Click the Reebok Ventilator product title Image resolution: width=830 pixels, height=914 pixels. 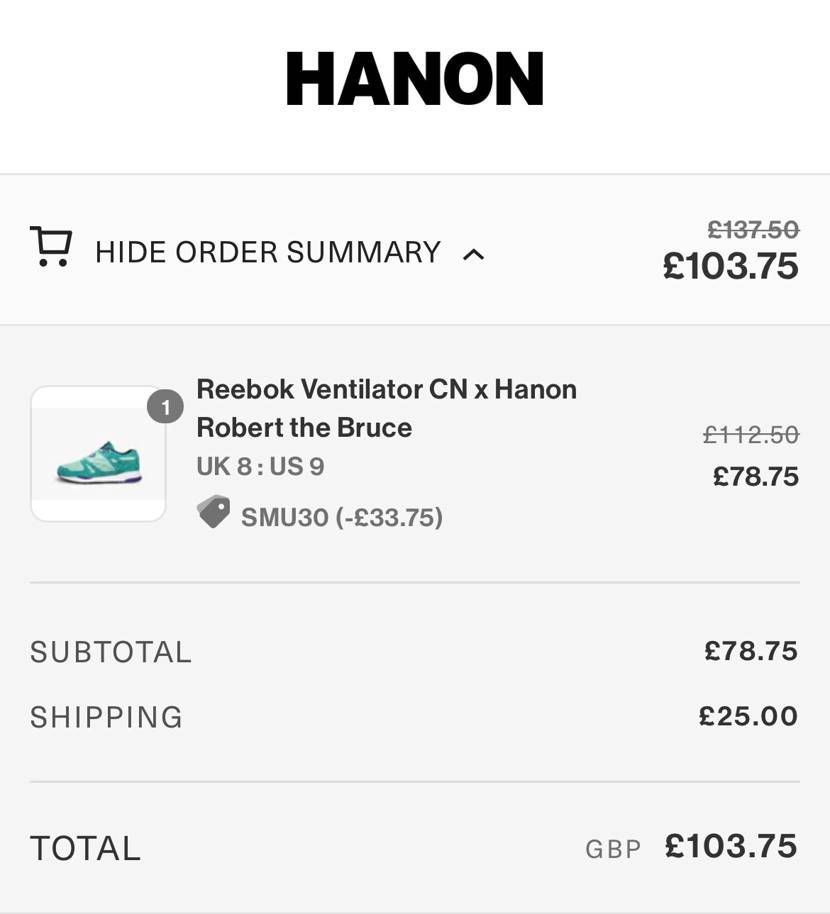(385, 408)
